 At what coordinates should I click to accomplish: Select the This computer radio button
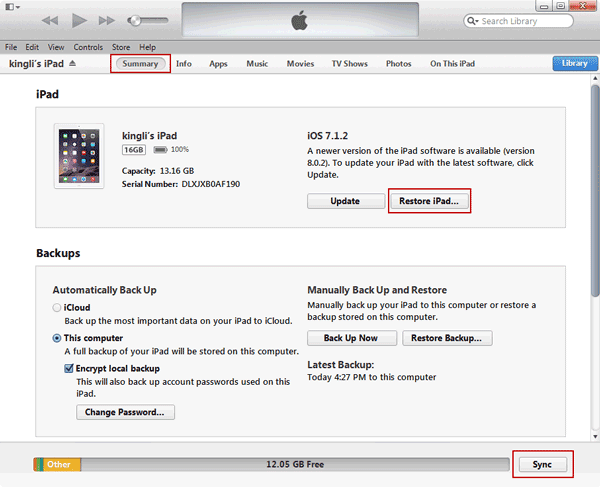point(57,338)
